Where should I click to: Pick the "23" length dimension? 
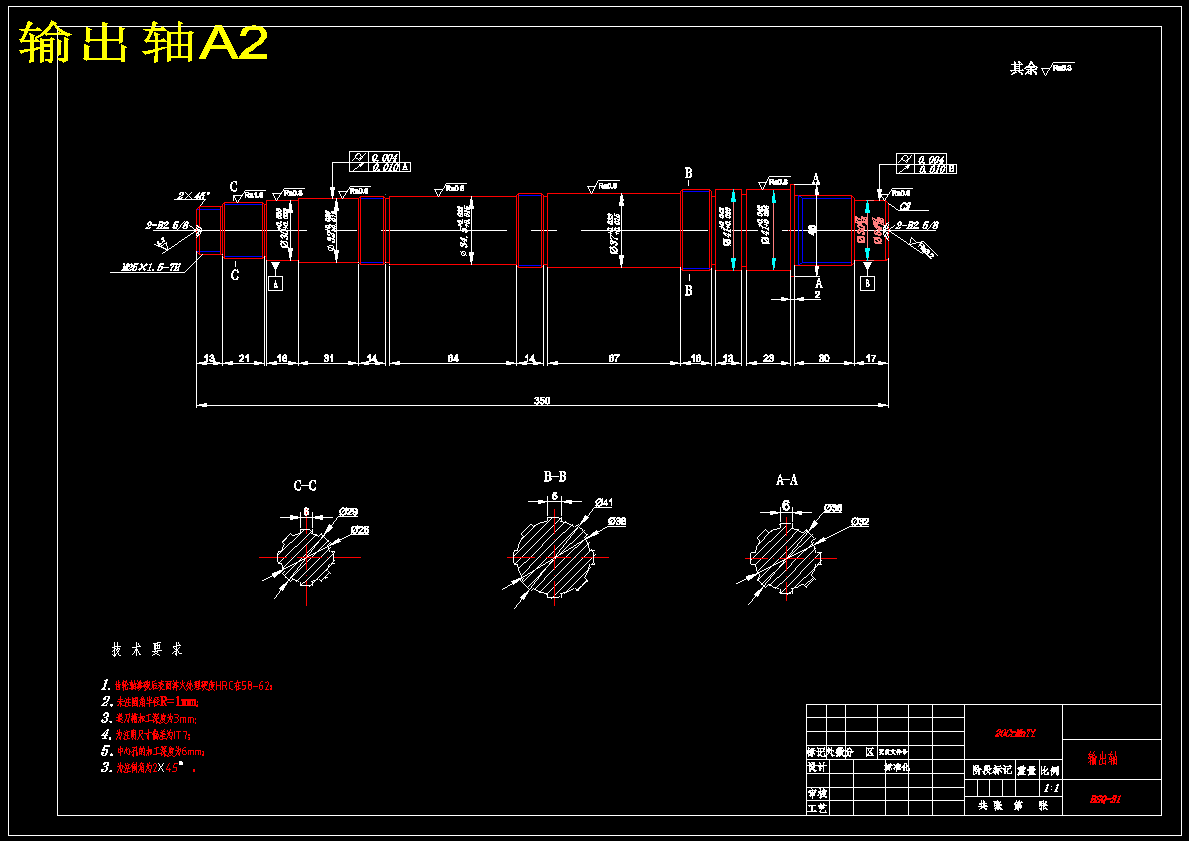768,357
